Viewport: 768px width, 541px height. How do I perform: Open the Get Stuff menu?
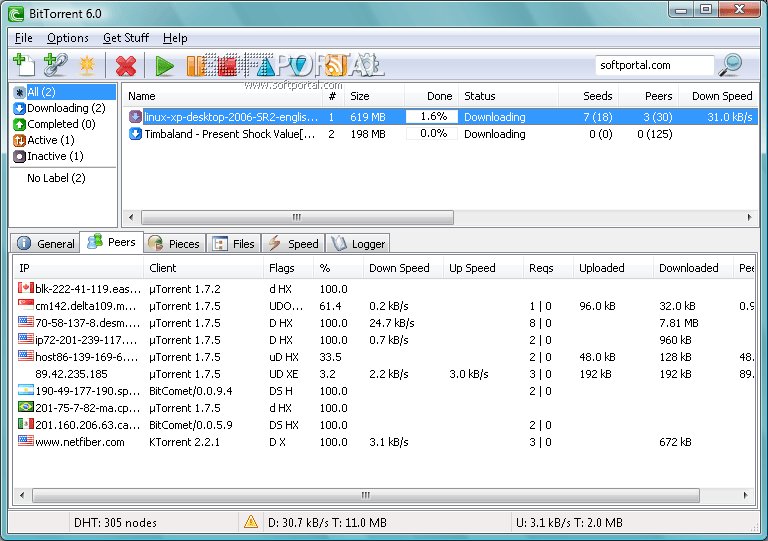[x=126, y=38]
